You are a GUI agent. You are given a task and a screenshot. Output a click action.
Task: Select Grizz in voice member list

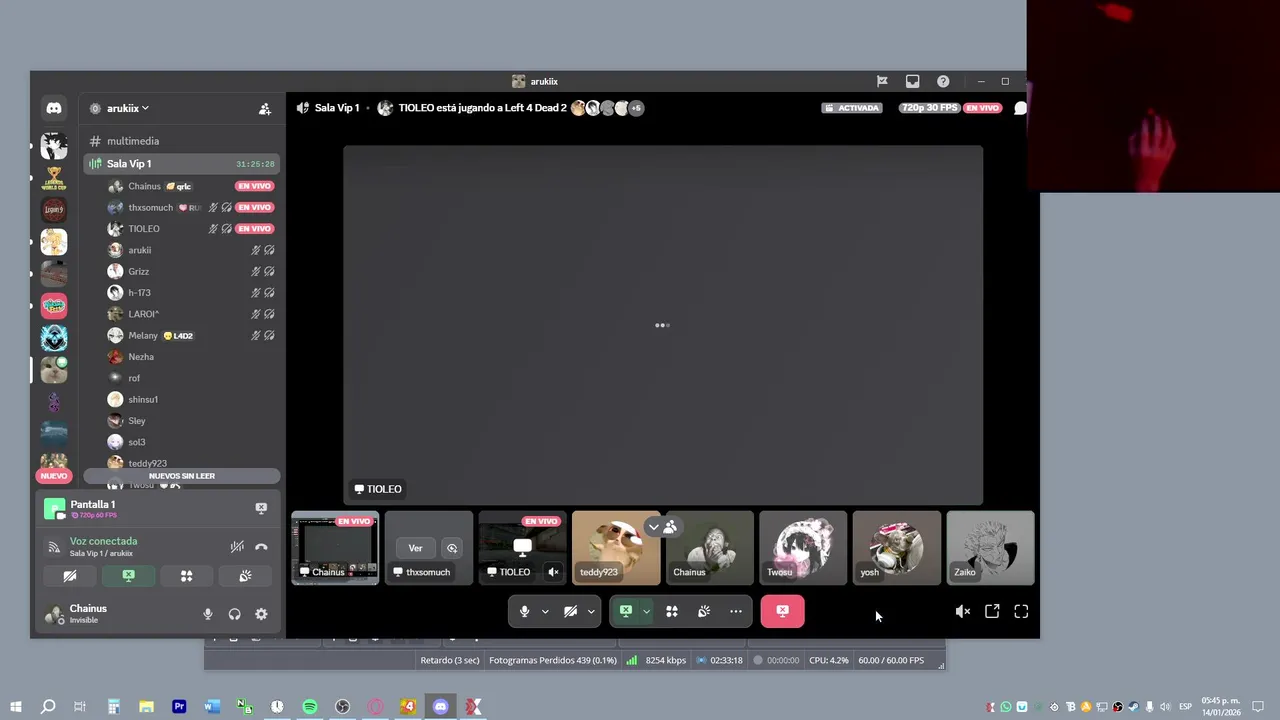(x=192, y=272)
